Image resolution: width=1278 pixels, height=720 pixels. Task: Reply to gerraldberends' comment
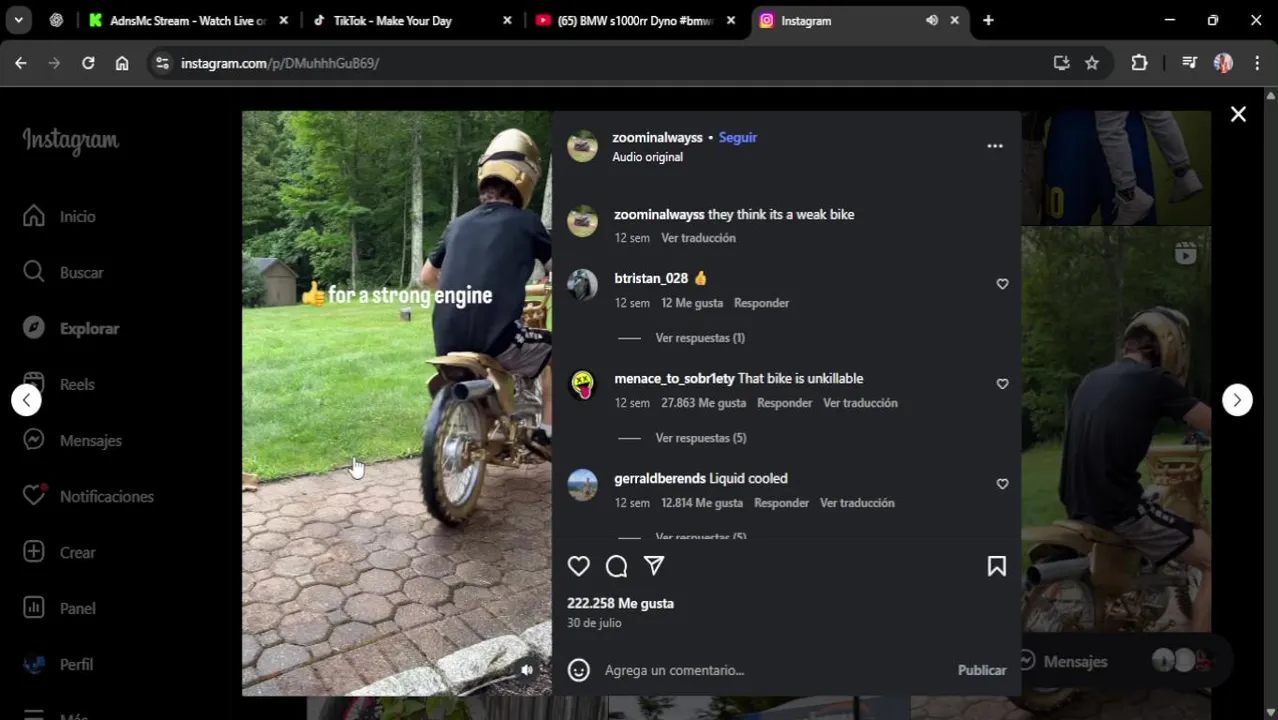point(781,503)
